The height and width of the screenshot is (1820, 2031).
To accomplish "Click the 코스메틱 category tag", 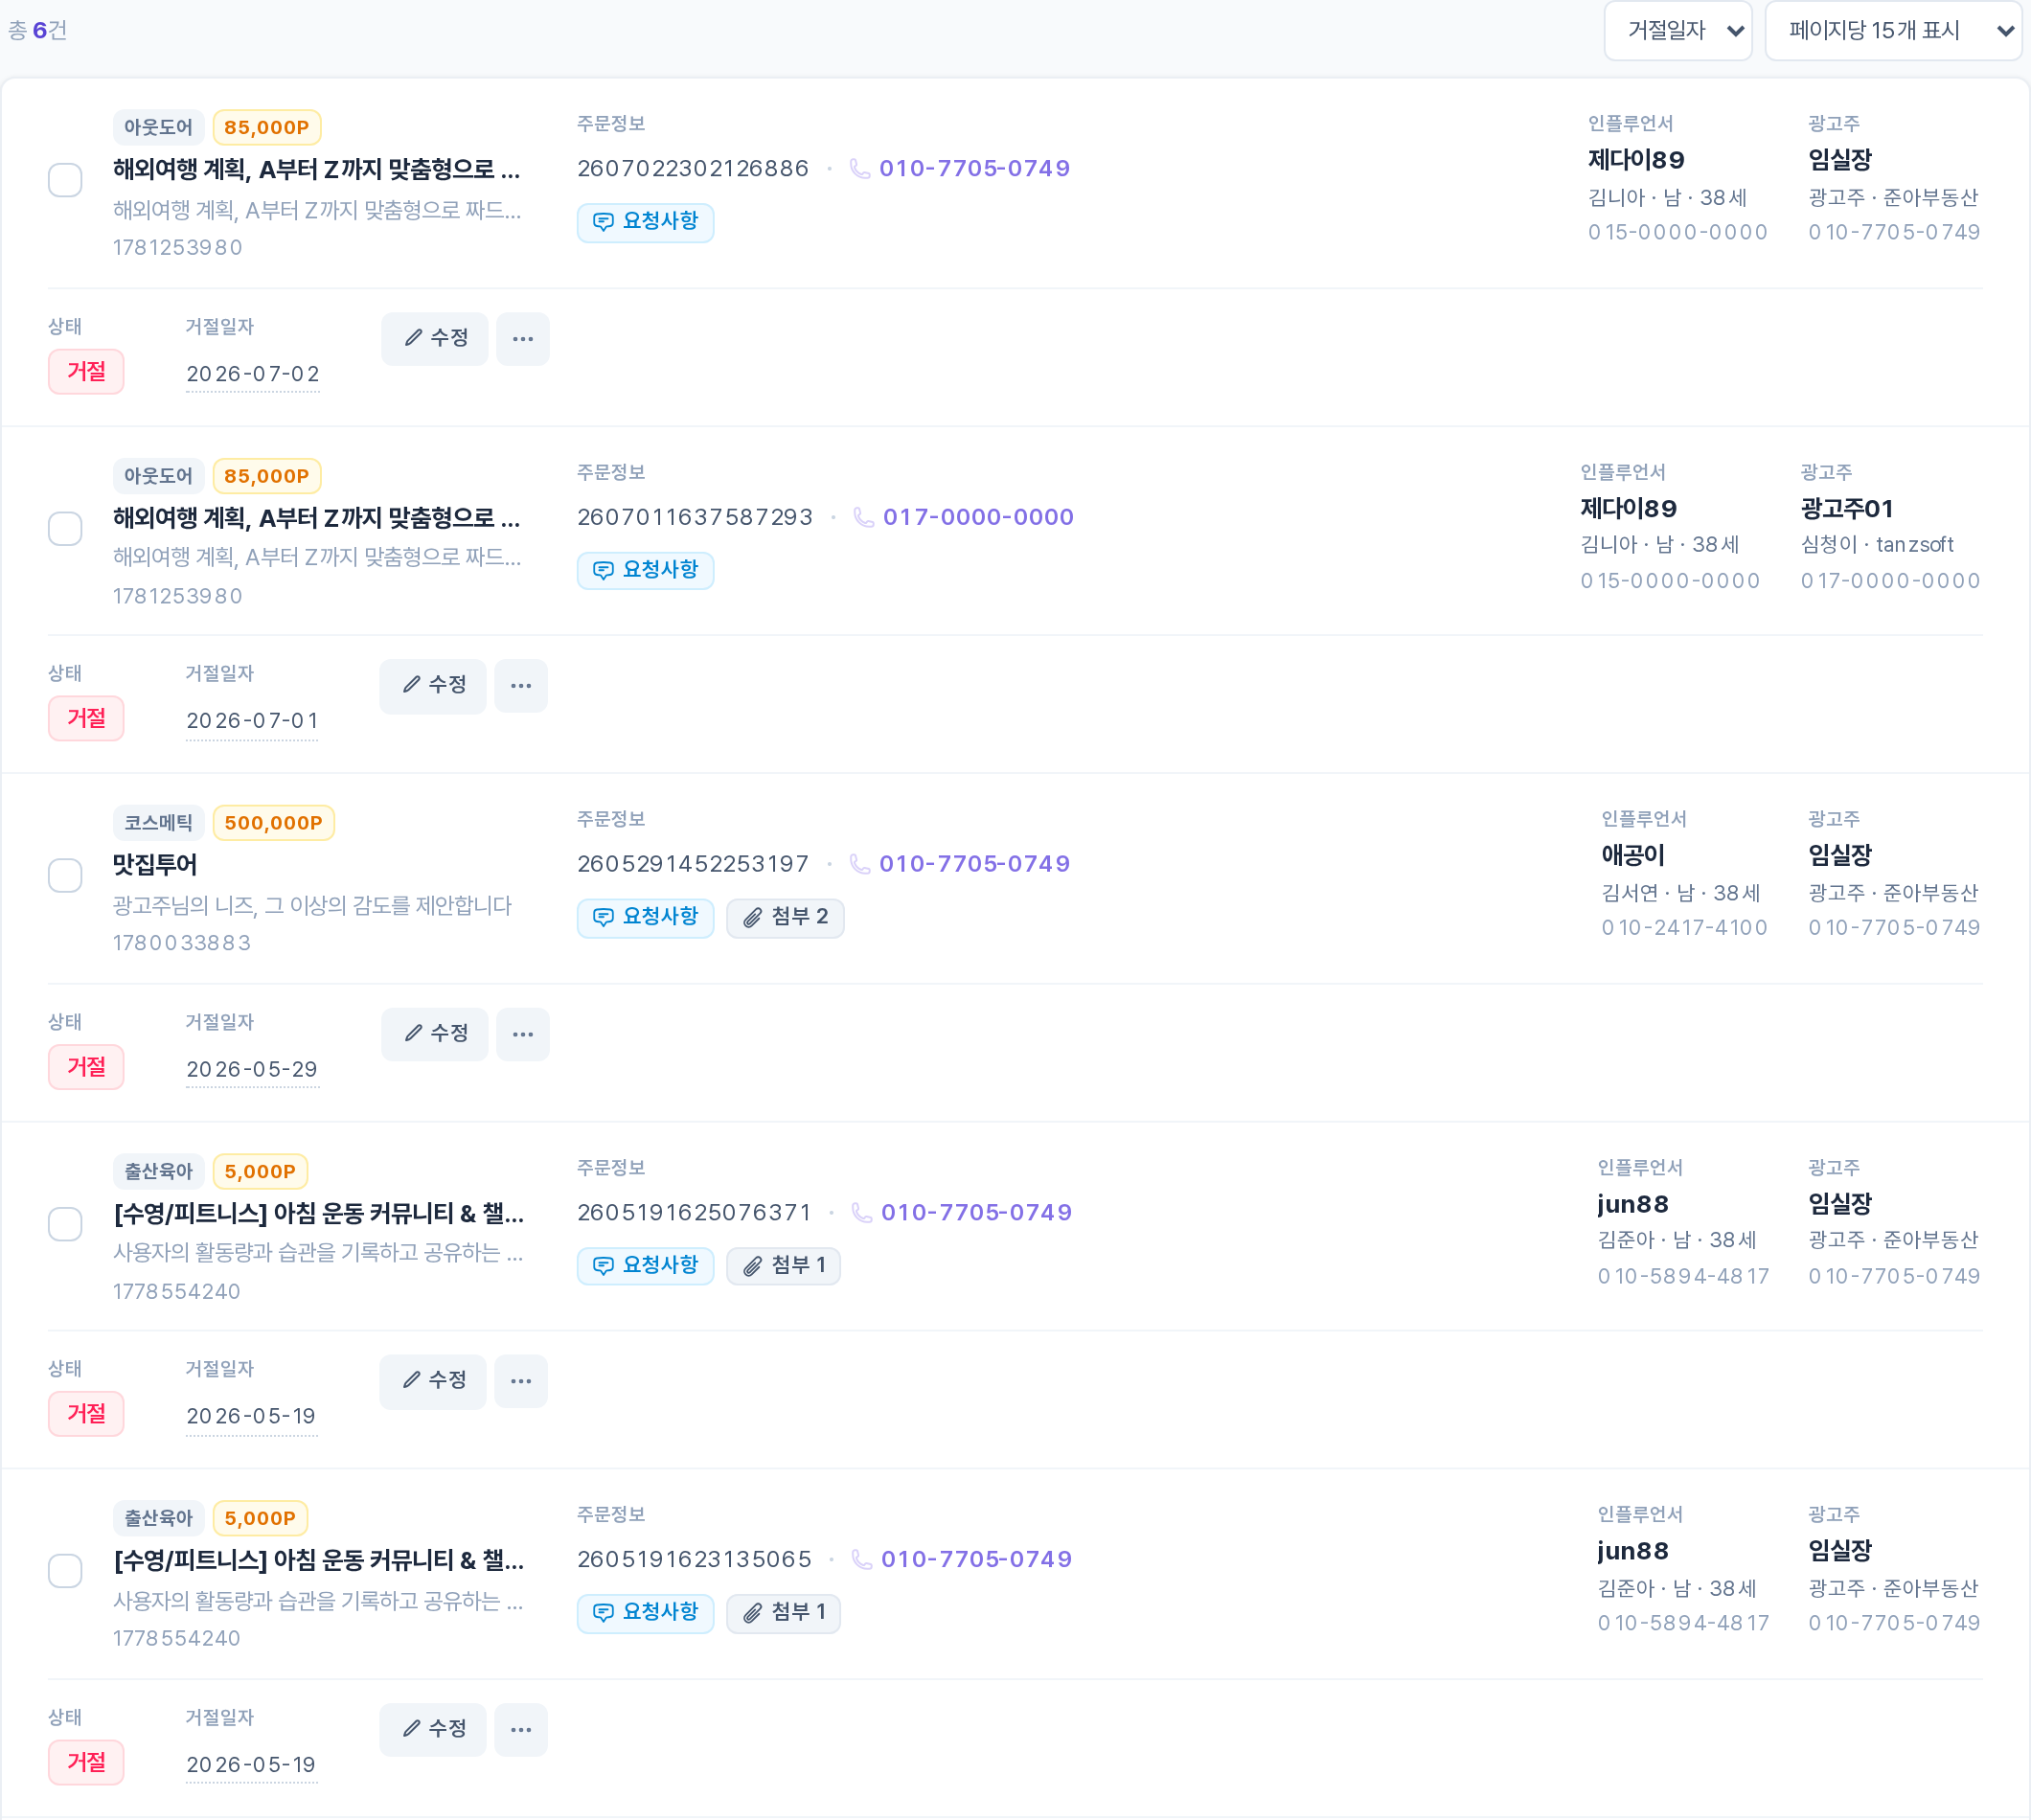I will tap(158, 823).
